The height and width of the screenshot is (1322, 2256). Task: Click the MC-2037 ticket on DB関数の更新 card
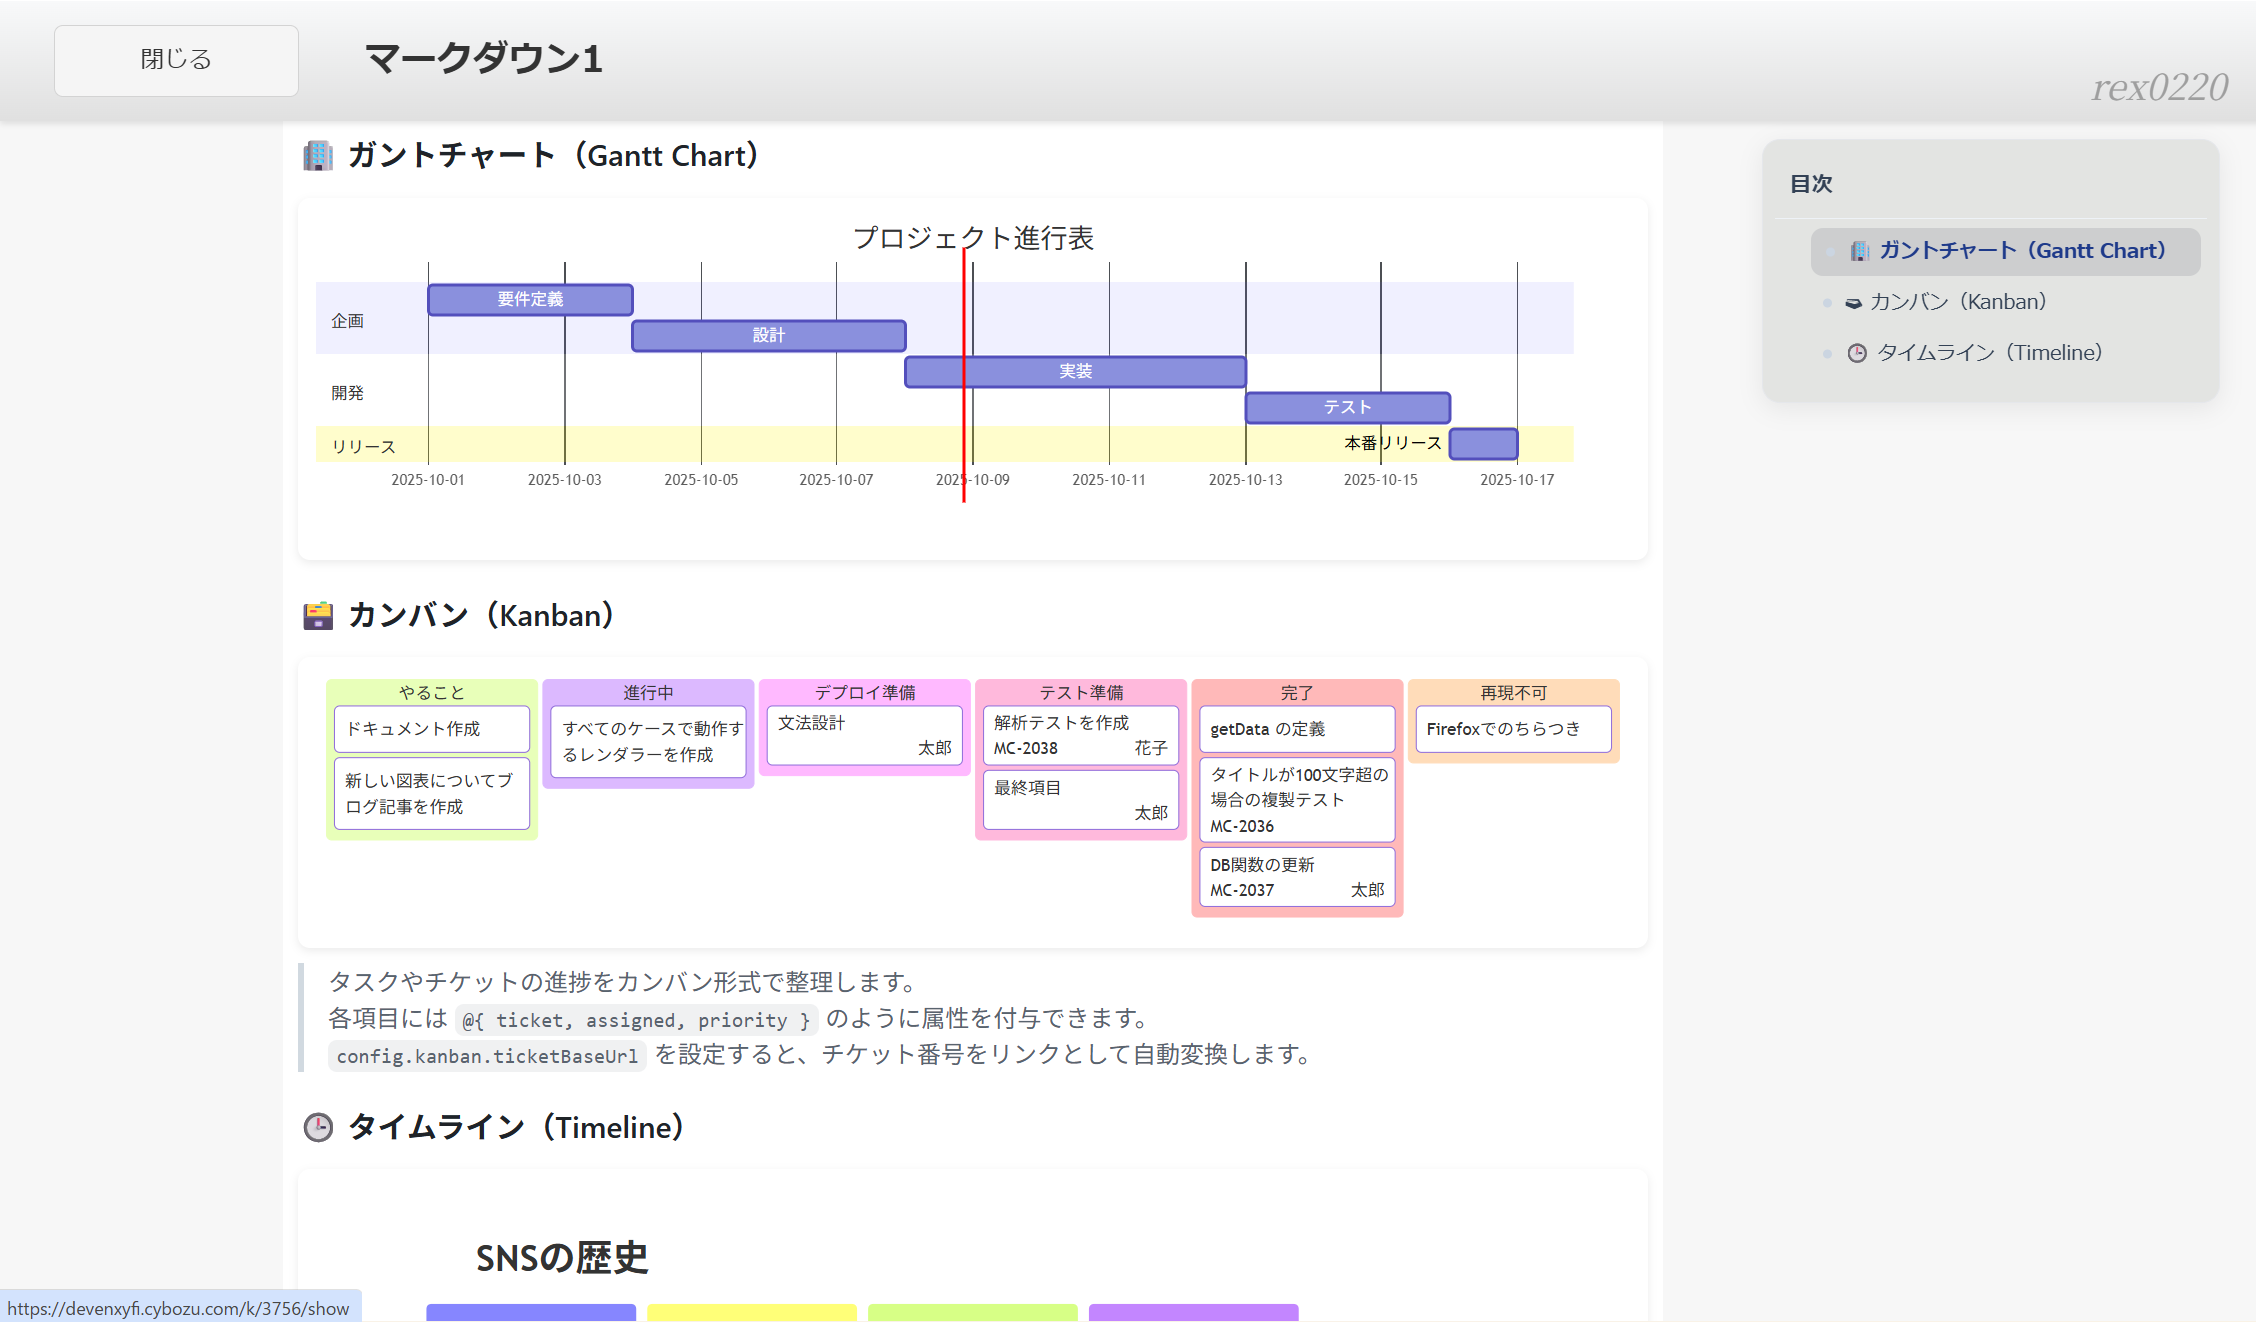tap(1242, 891)
